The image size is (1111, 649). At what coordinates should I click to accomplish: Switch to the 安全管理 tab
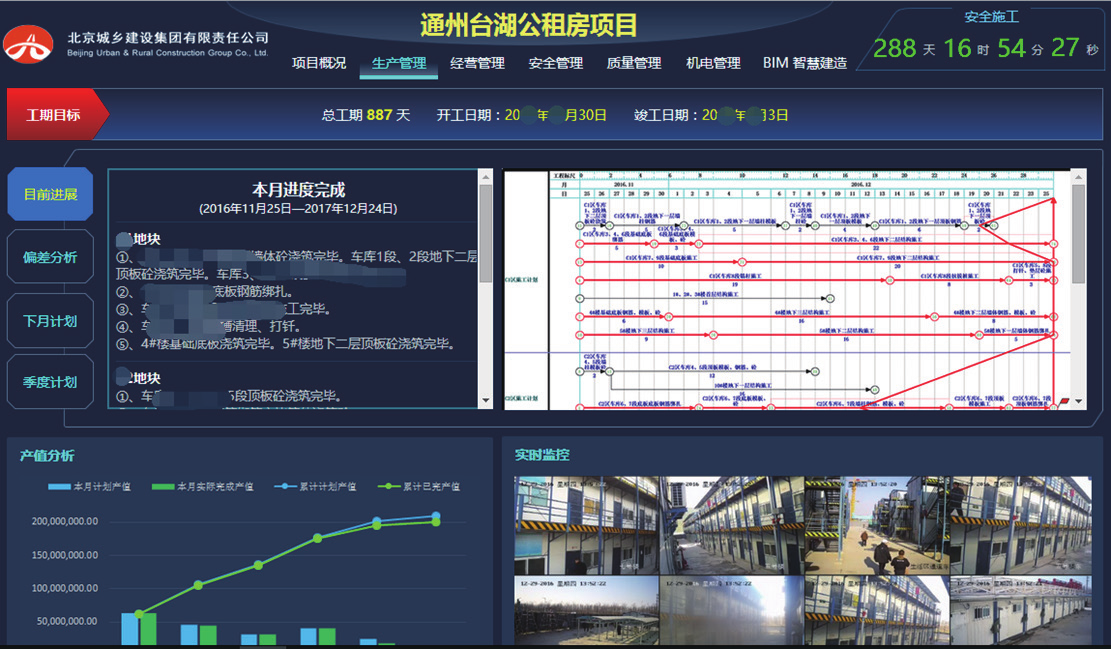[x=555, y=63]
